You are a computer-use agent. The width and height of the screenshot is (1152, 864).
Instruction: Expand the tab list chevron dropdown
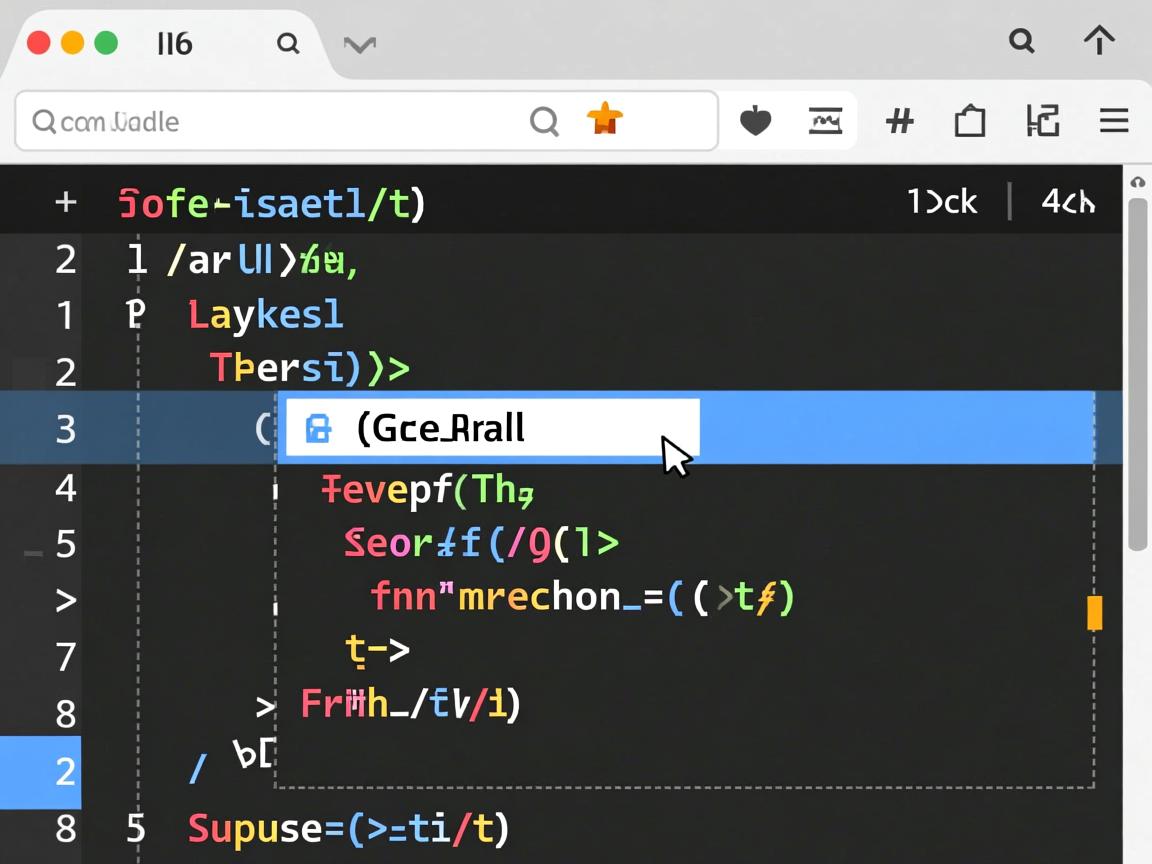tap(359, 45)
